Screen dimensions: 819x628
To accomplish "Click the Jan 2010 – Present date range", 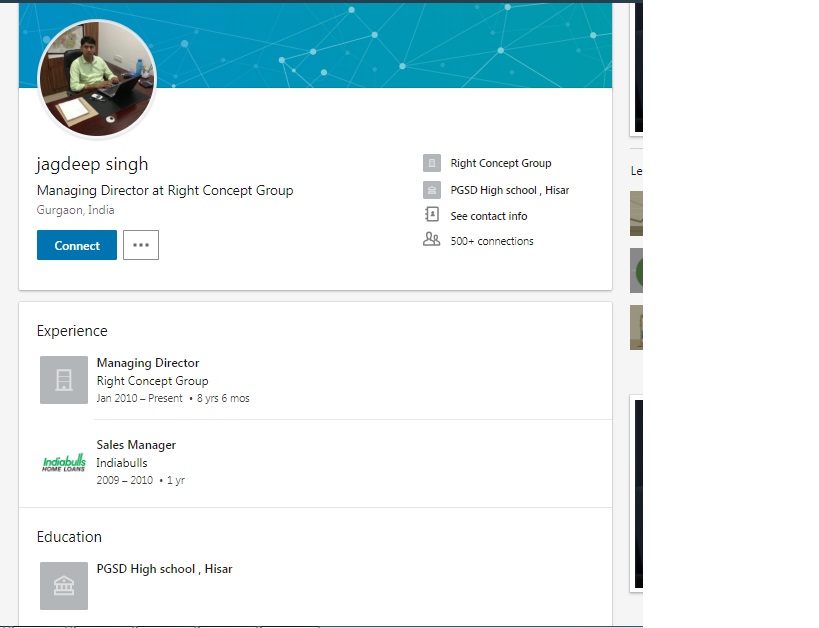I will tap(139, 398).
